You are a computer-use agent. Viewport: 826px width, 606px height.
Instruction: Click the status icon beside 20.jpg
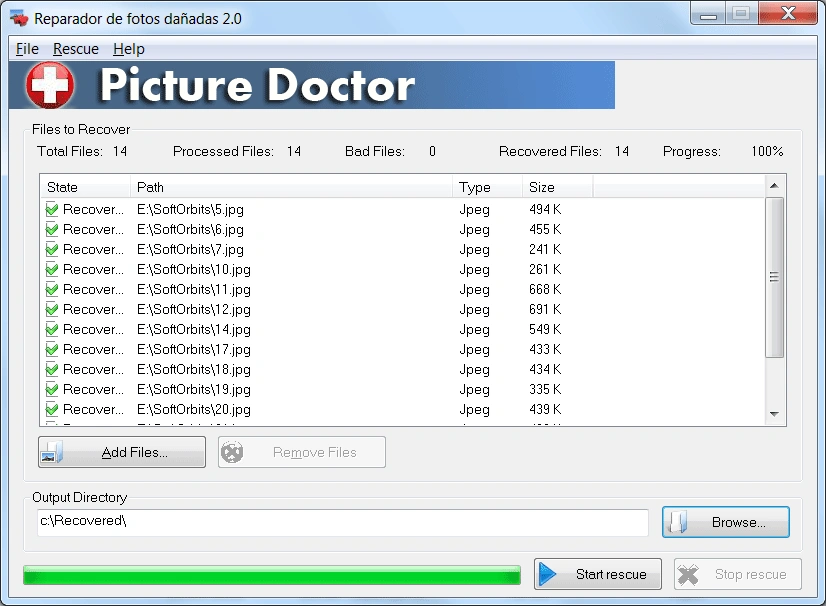52,409
